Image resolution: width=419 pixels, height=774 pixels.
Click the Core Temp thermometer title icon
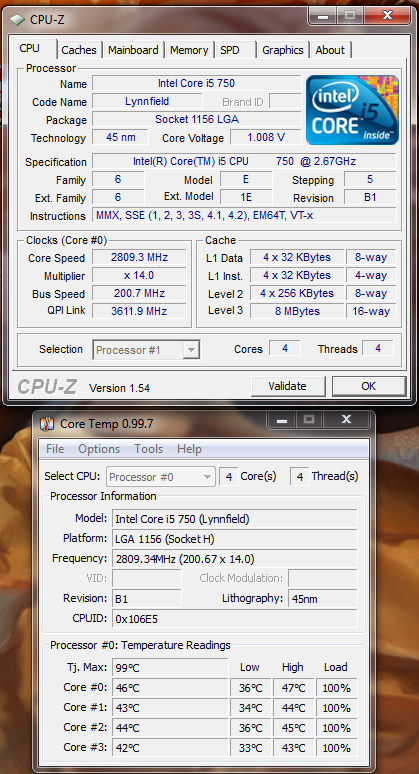coord(47,424)
